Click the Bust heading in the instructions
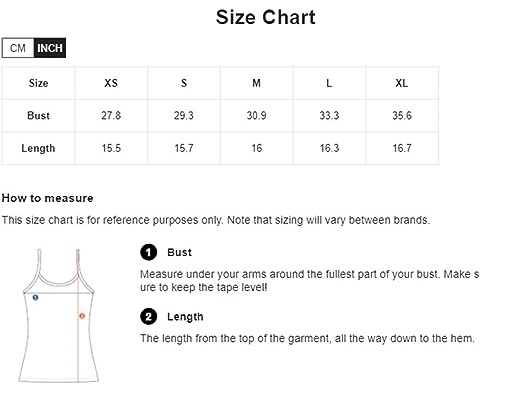522x396 pixels. pyautogui.click(x=179, y=252)
